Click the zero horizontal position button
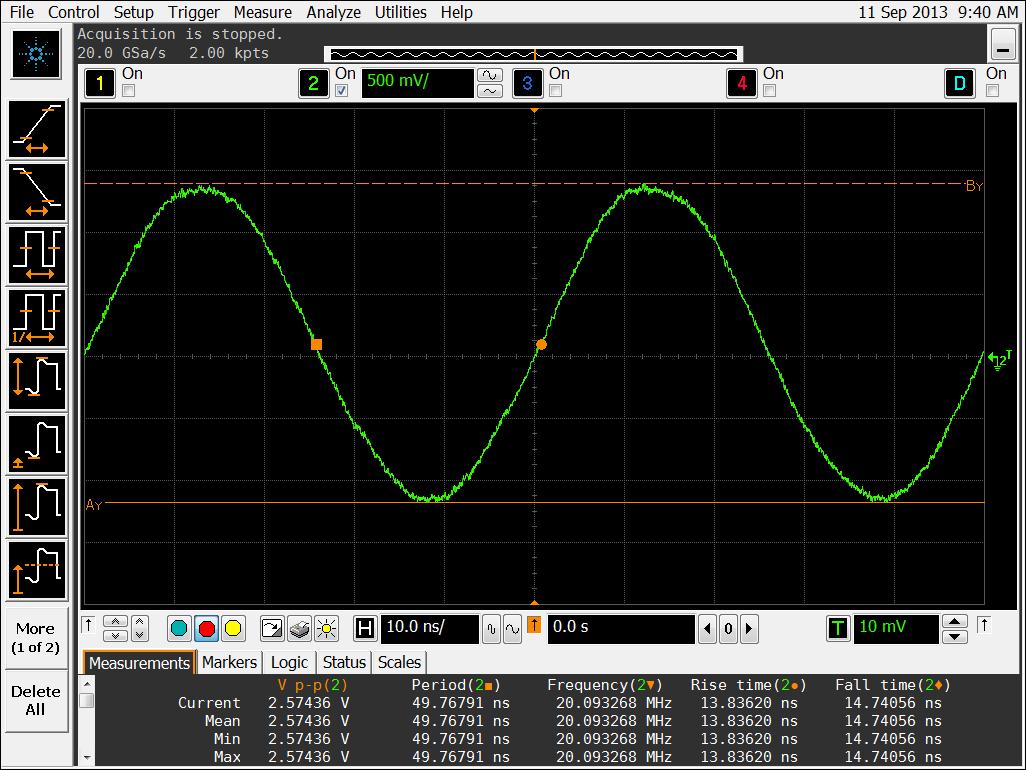The image size is (1026, 770). pyautogui.click(x=728, y=629)
